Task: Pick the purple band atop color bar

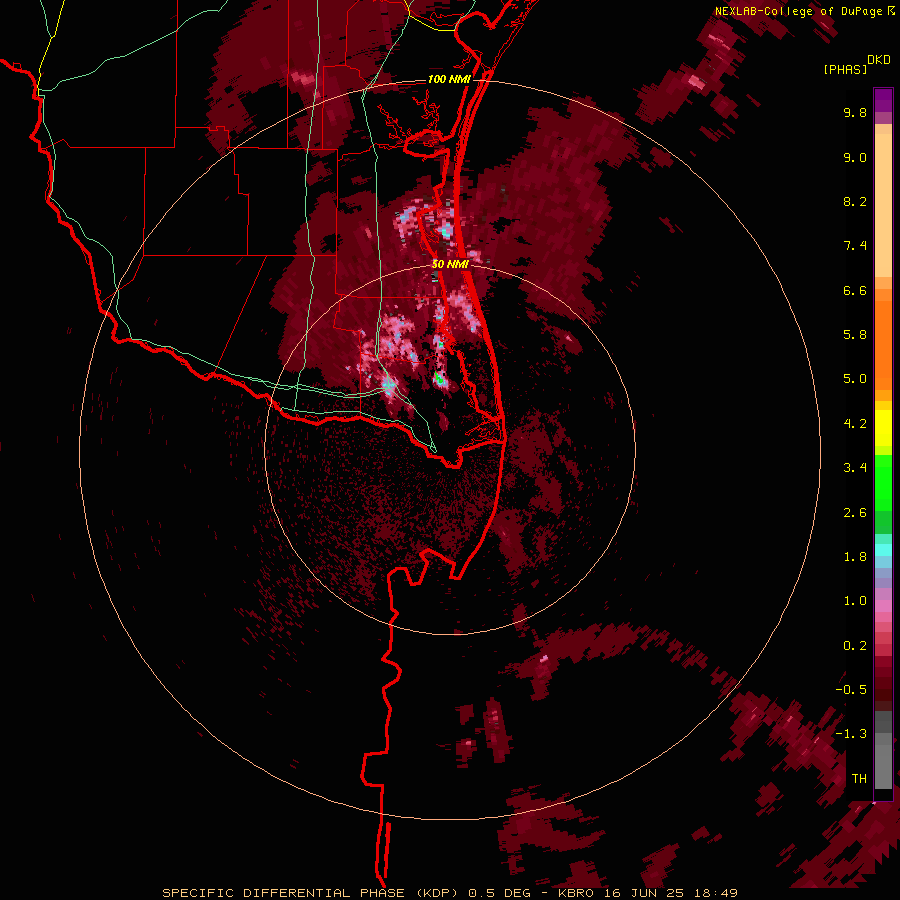Action: pos(883,100)
